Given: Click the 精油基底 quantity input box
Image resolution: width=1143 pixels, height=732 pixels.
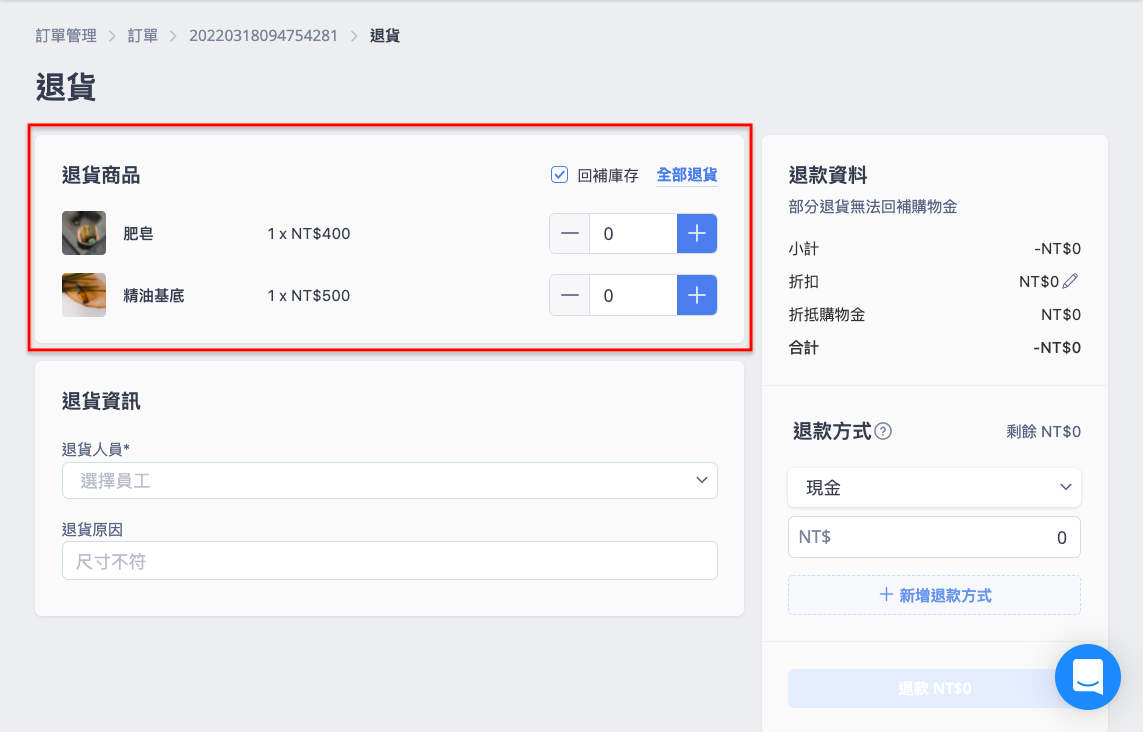Looking at the screenshot, I should click(633, 295).
